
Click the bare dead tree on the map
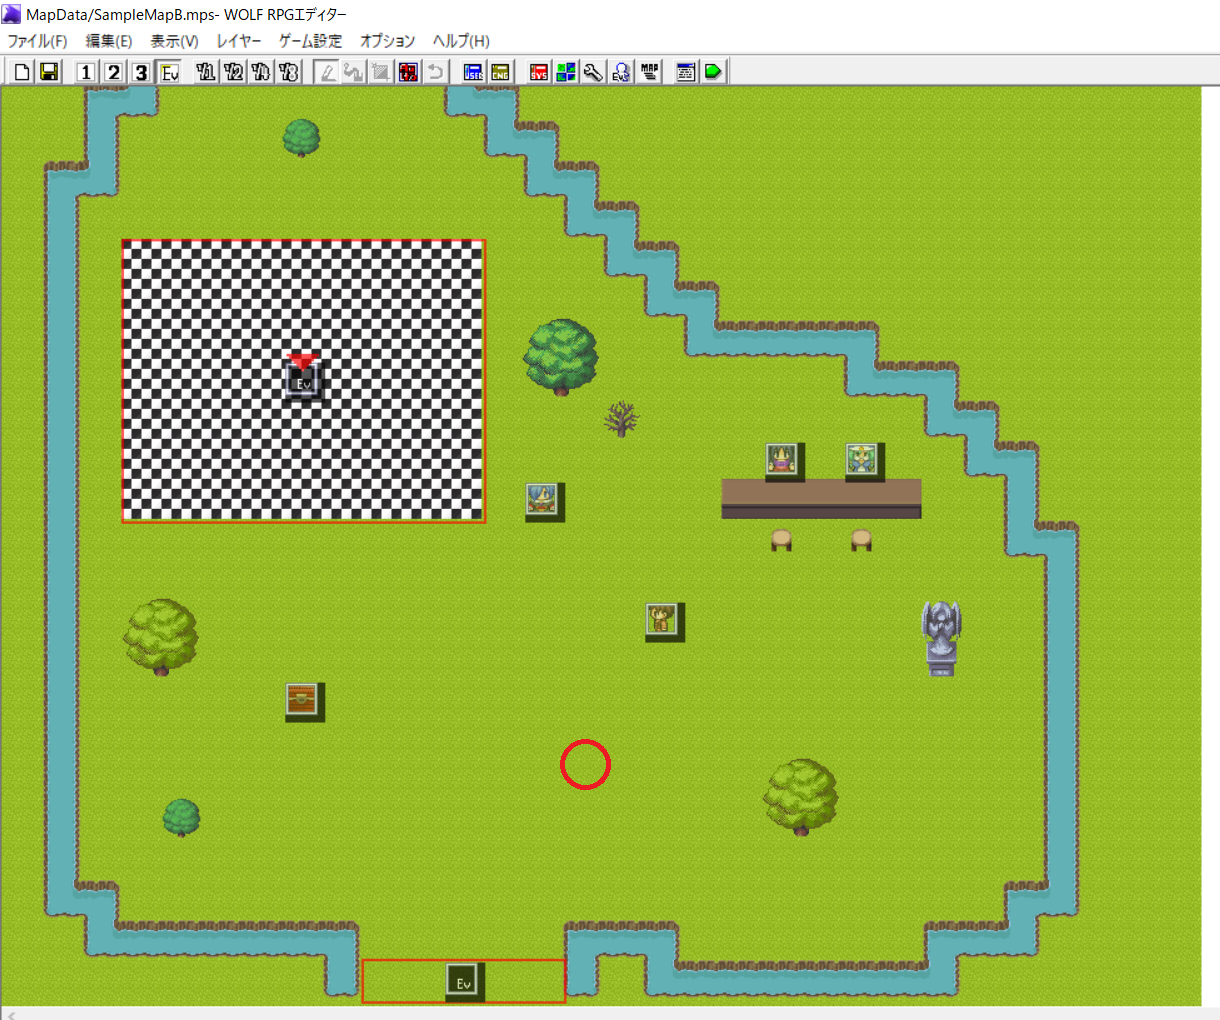click(621, 419)
